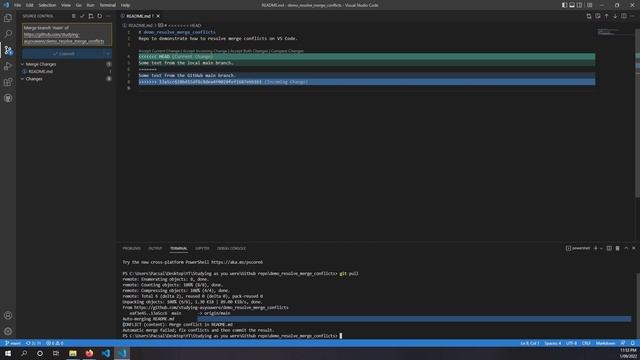Screen dimensions: 640x360
Task: Open the Extensions view
Action: coord(8,82)
